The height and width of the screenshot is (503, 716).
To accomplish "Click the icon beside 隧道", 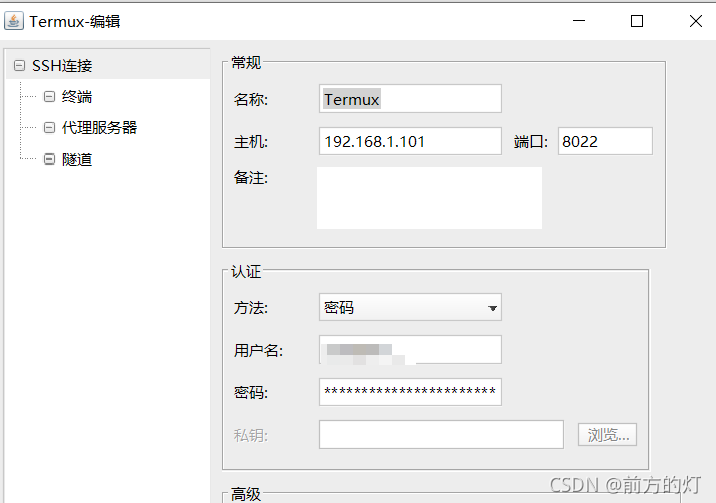I will 49,159.
